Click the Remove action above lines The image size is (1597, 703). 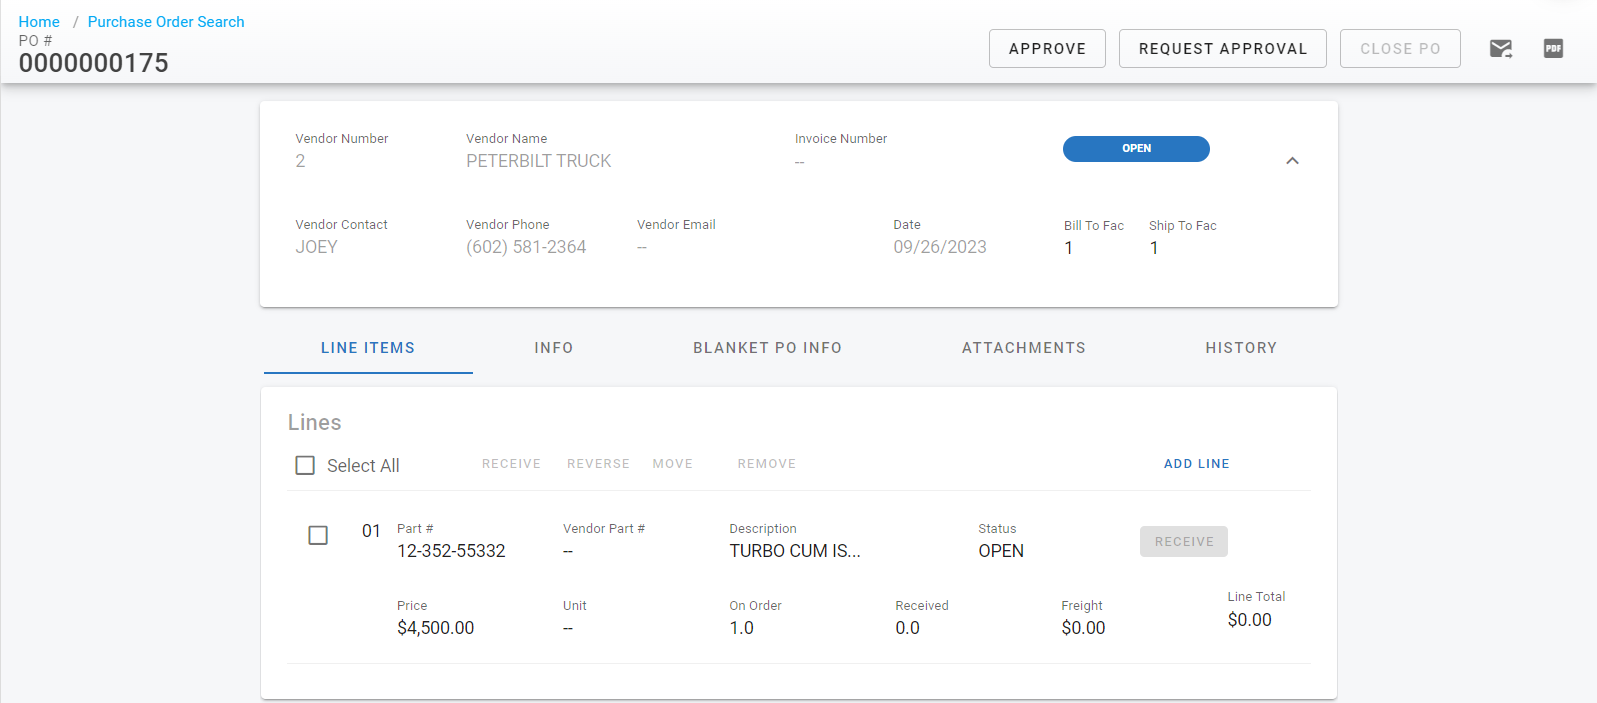[x=766, y=464]
